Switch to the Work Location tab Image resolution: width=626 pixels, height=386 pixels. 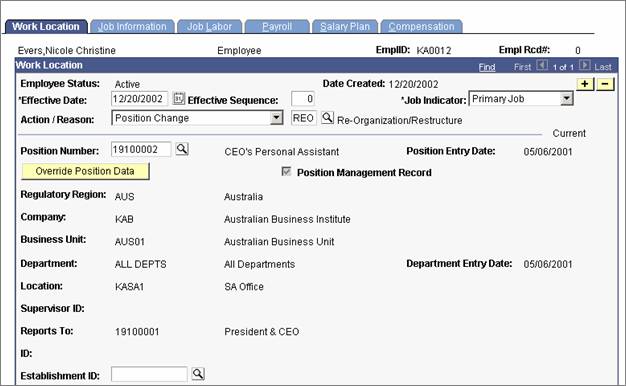click(46, 27)
